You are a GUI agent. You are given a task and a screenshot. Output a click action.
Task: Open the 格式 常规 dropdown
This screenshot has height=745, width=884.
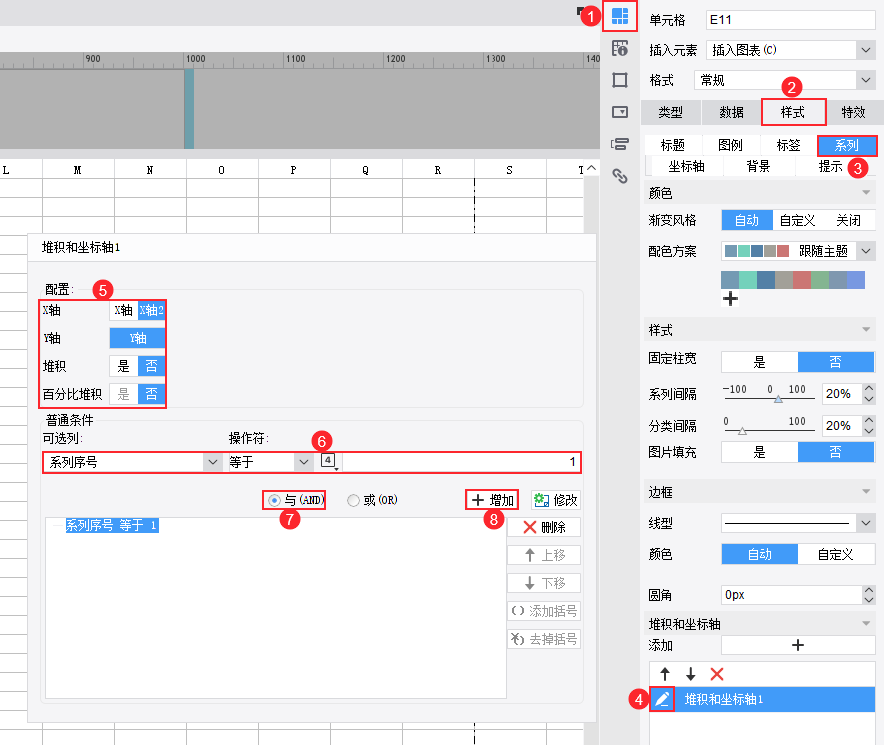(865, 80)
